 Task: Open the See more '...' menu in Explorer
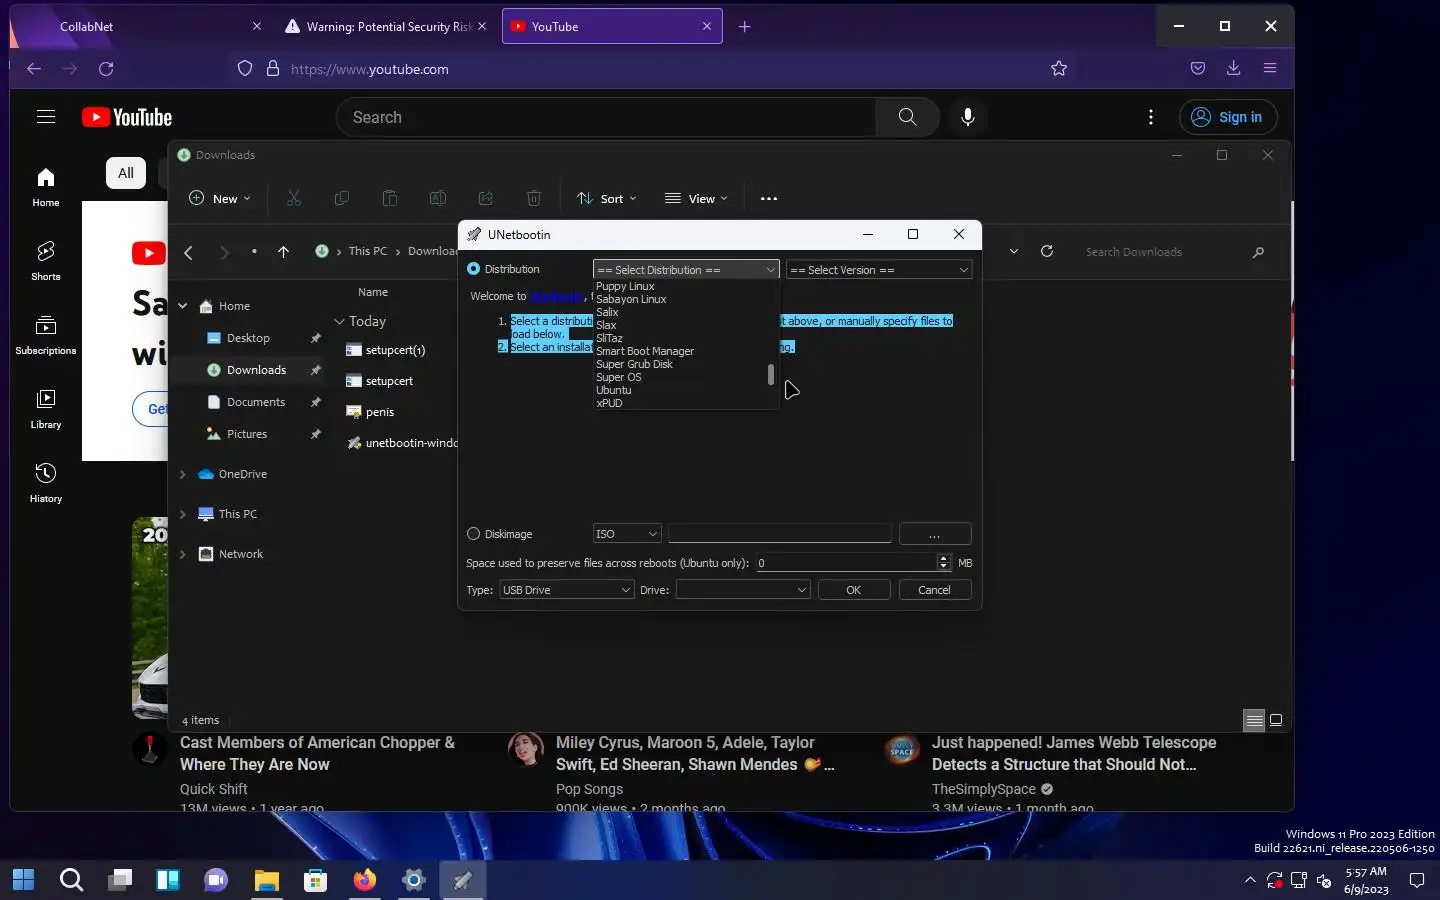[x=769, y=198]
